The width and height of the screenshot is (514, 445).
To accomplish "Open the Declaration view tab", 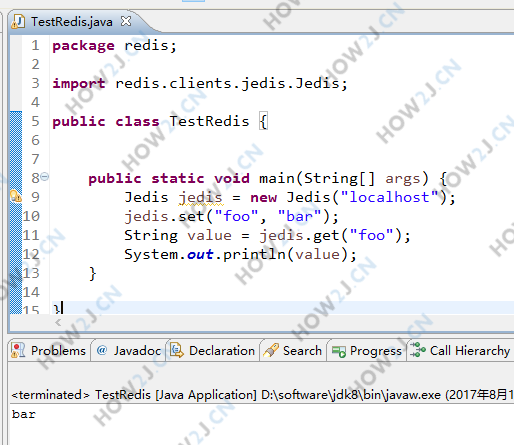I will [213, 351].
